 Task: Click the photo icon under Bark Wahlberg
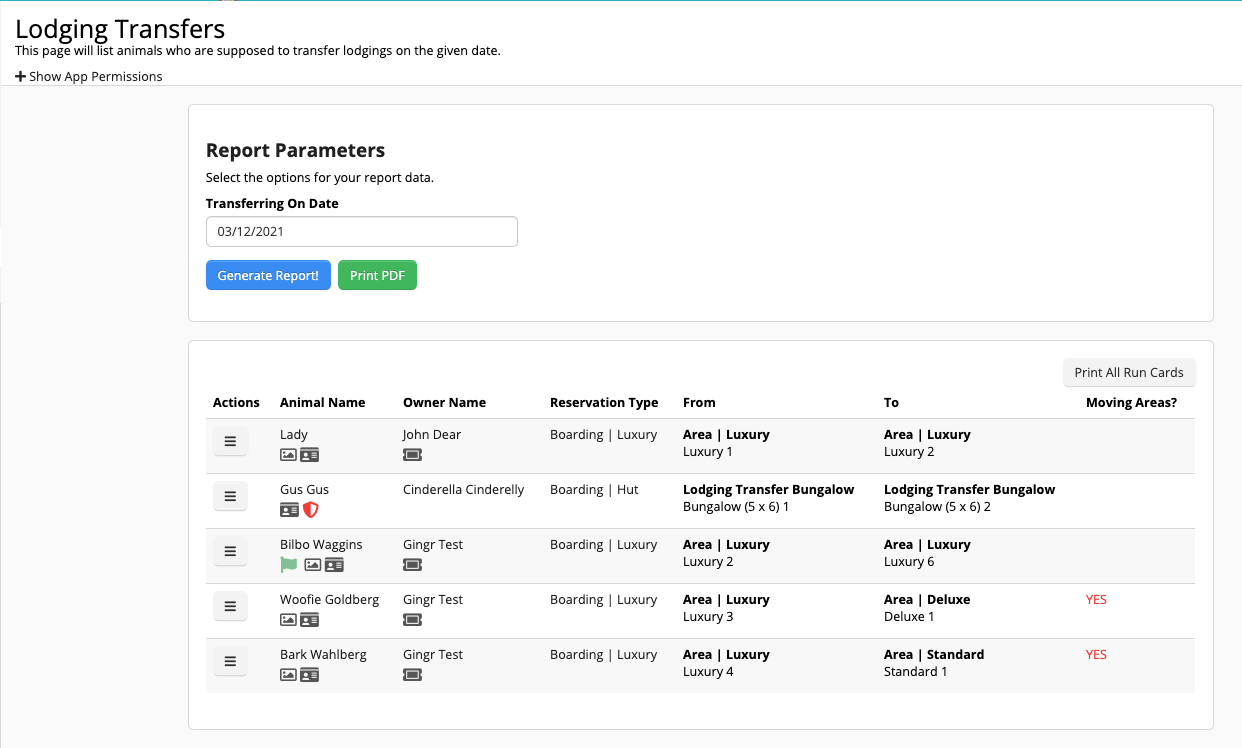288,674
